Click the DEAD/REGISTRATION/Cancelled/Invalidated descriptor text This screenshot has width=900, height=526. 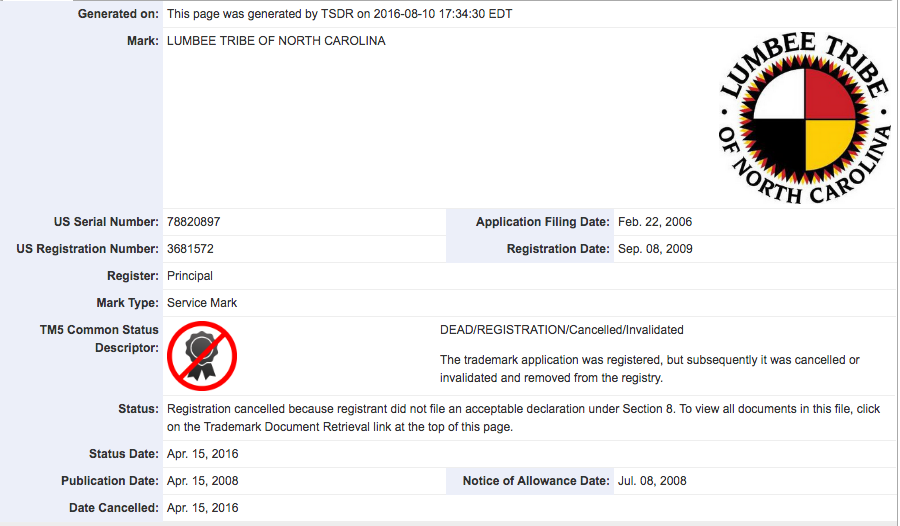(x=562, y=330)
